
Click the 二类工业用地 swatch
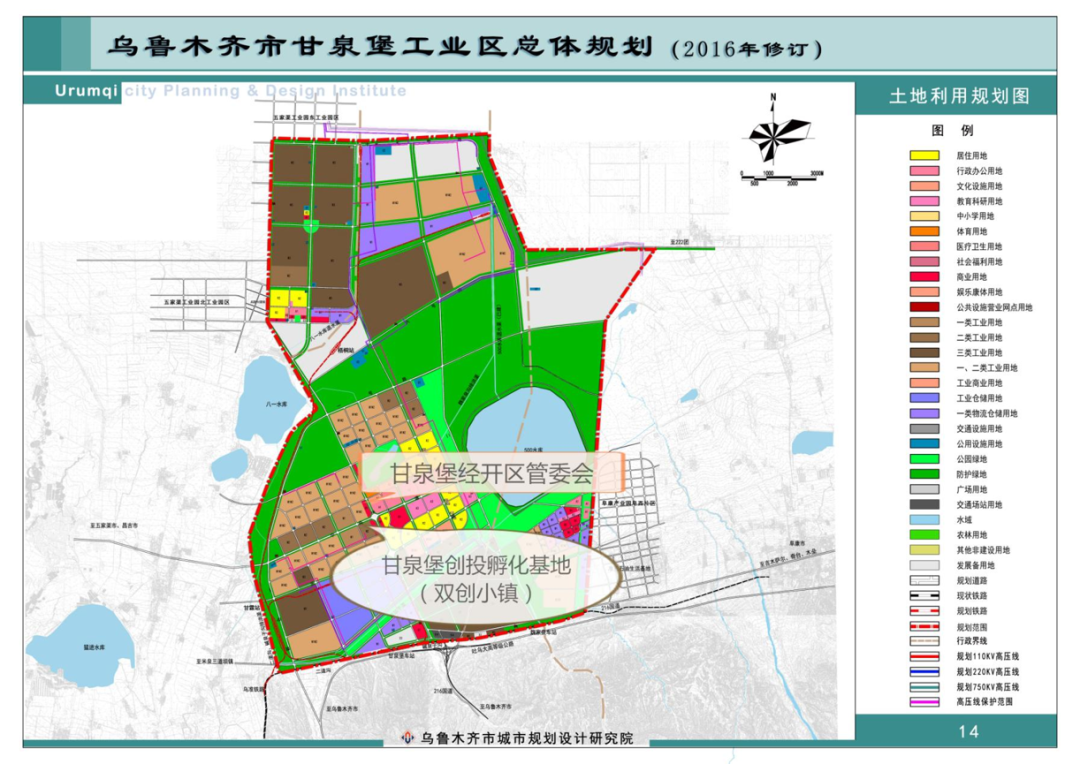(924, 338)
